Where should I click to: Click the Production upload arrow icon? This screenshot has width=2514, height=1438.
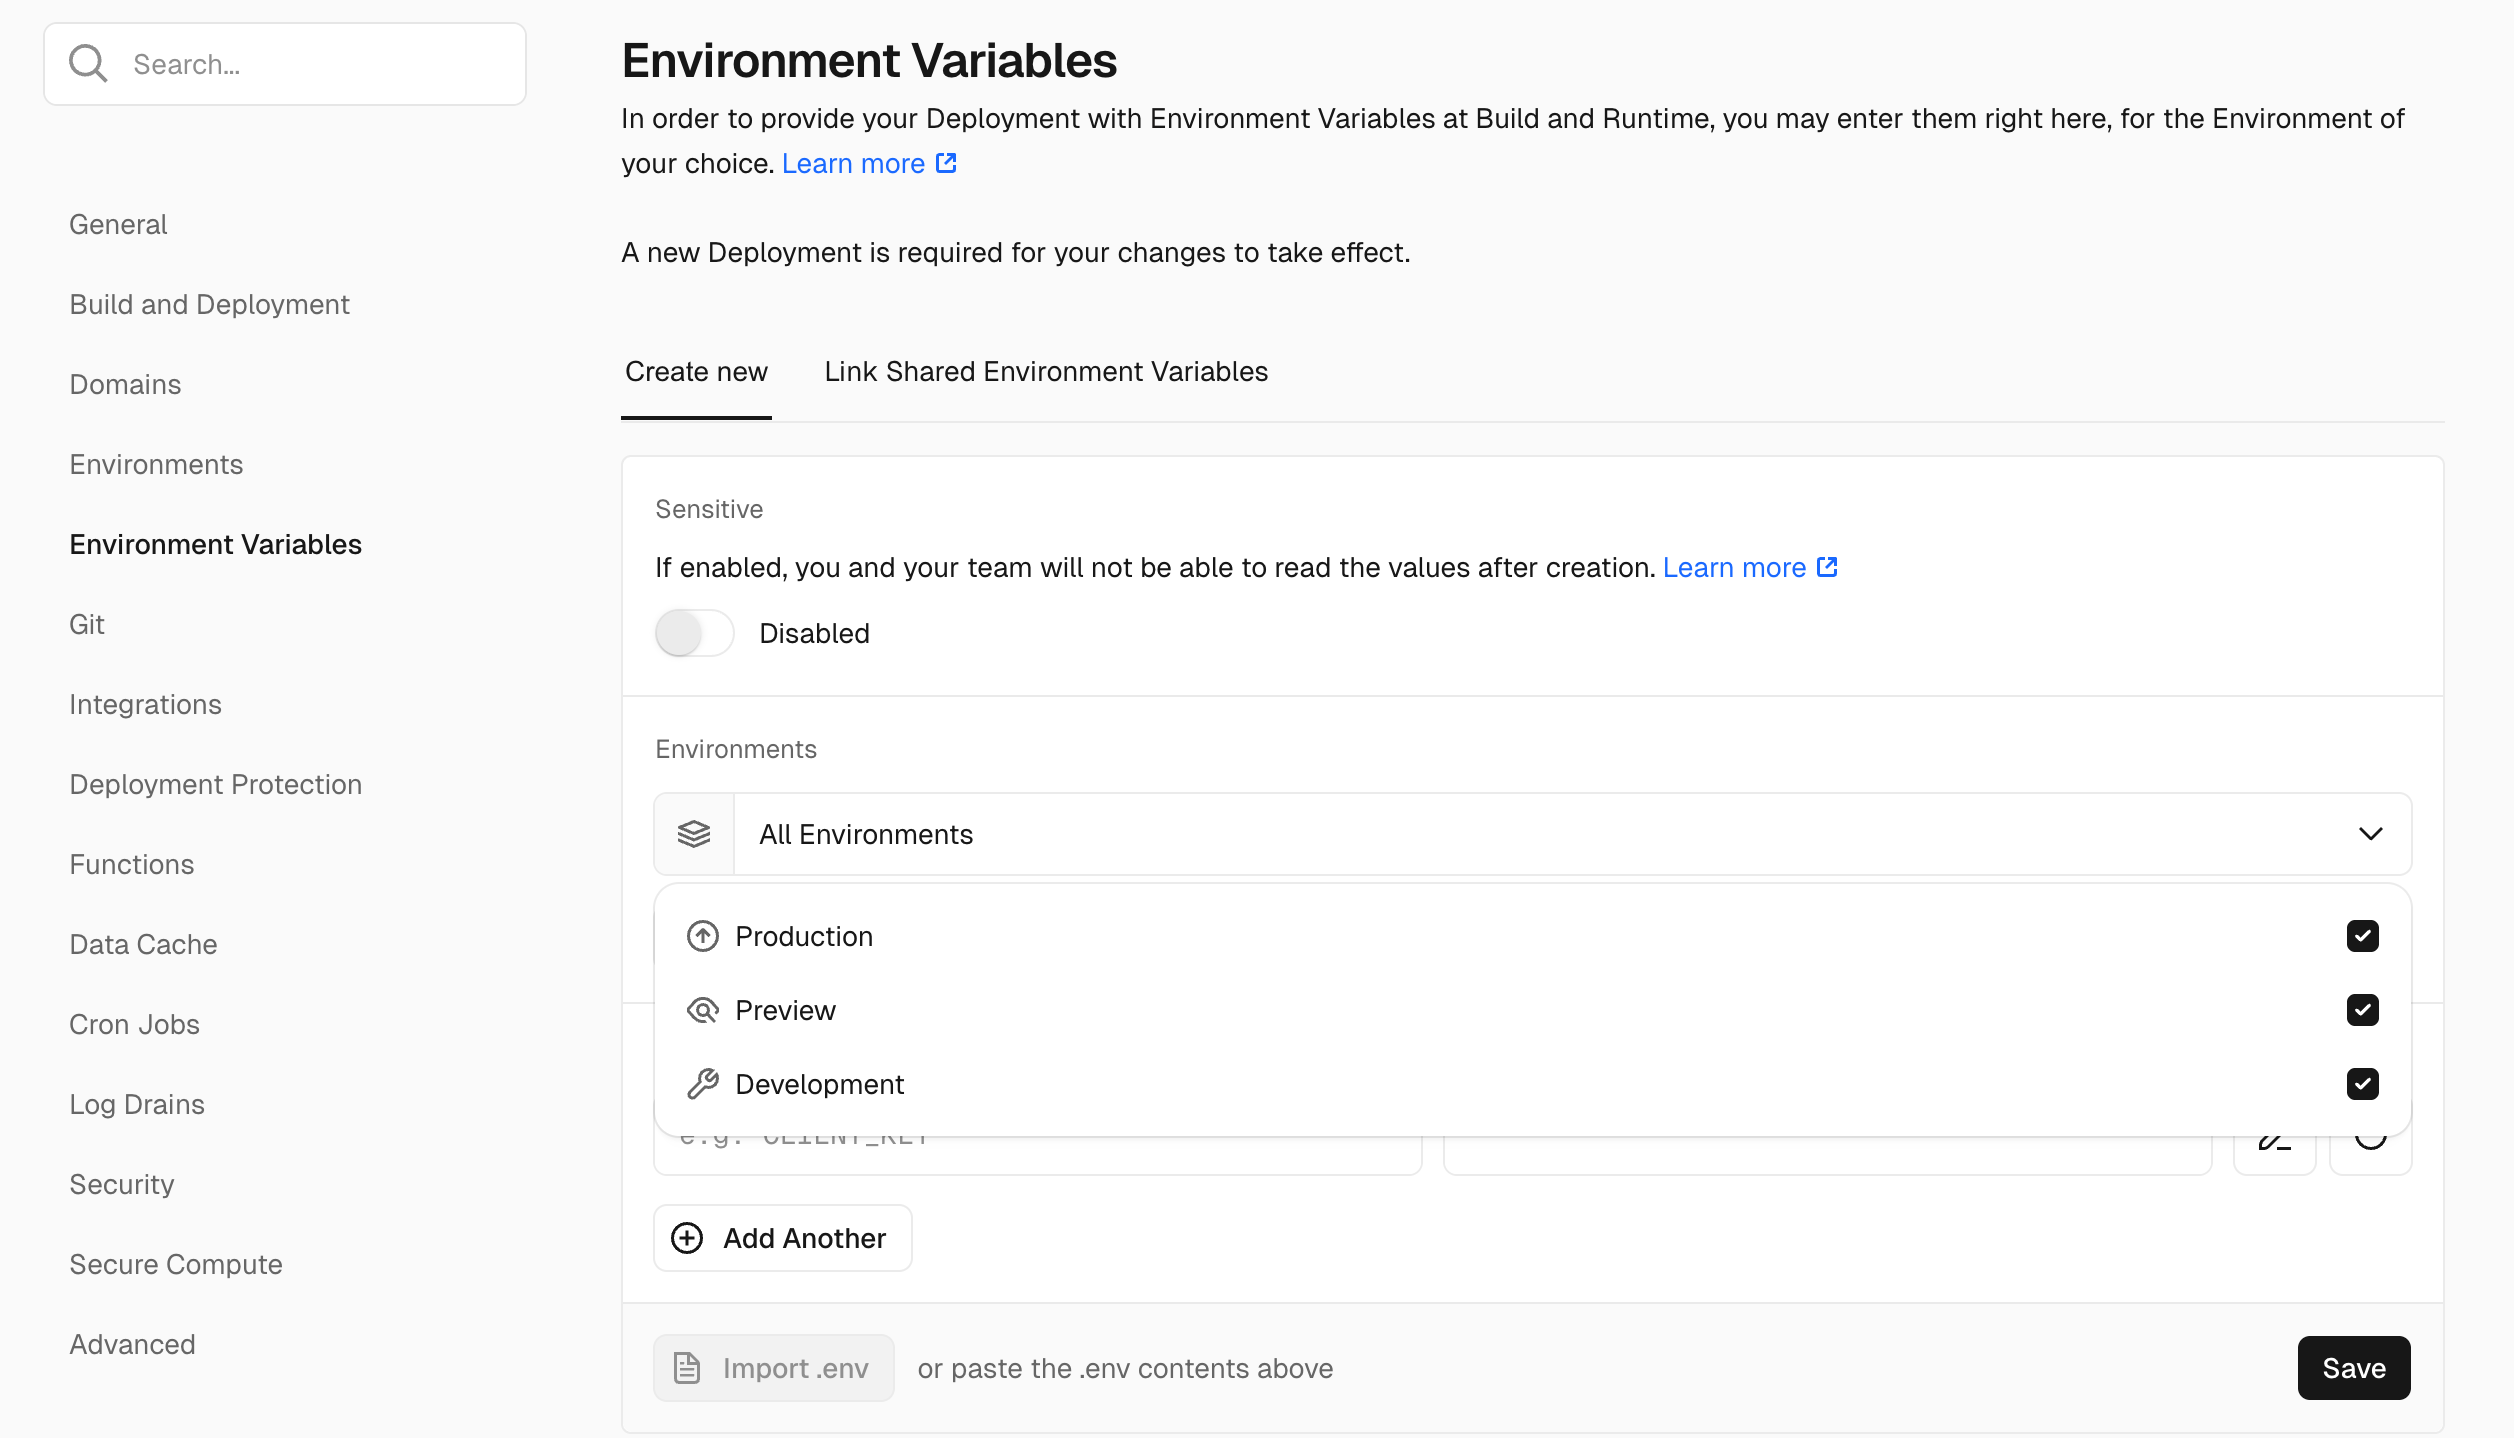(x=703, y=936)
